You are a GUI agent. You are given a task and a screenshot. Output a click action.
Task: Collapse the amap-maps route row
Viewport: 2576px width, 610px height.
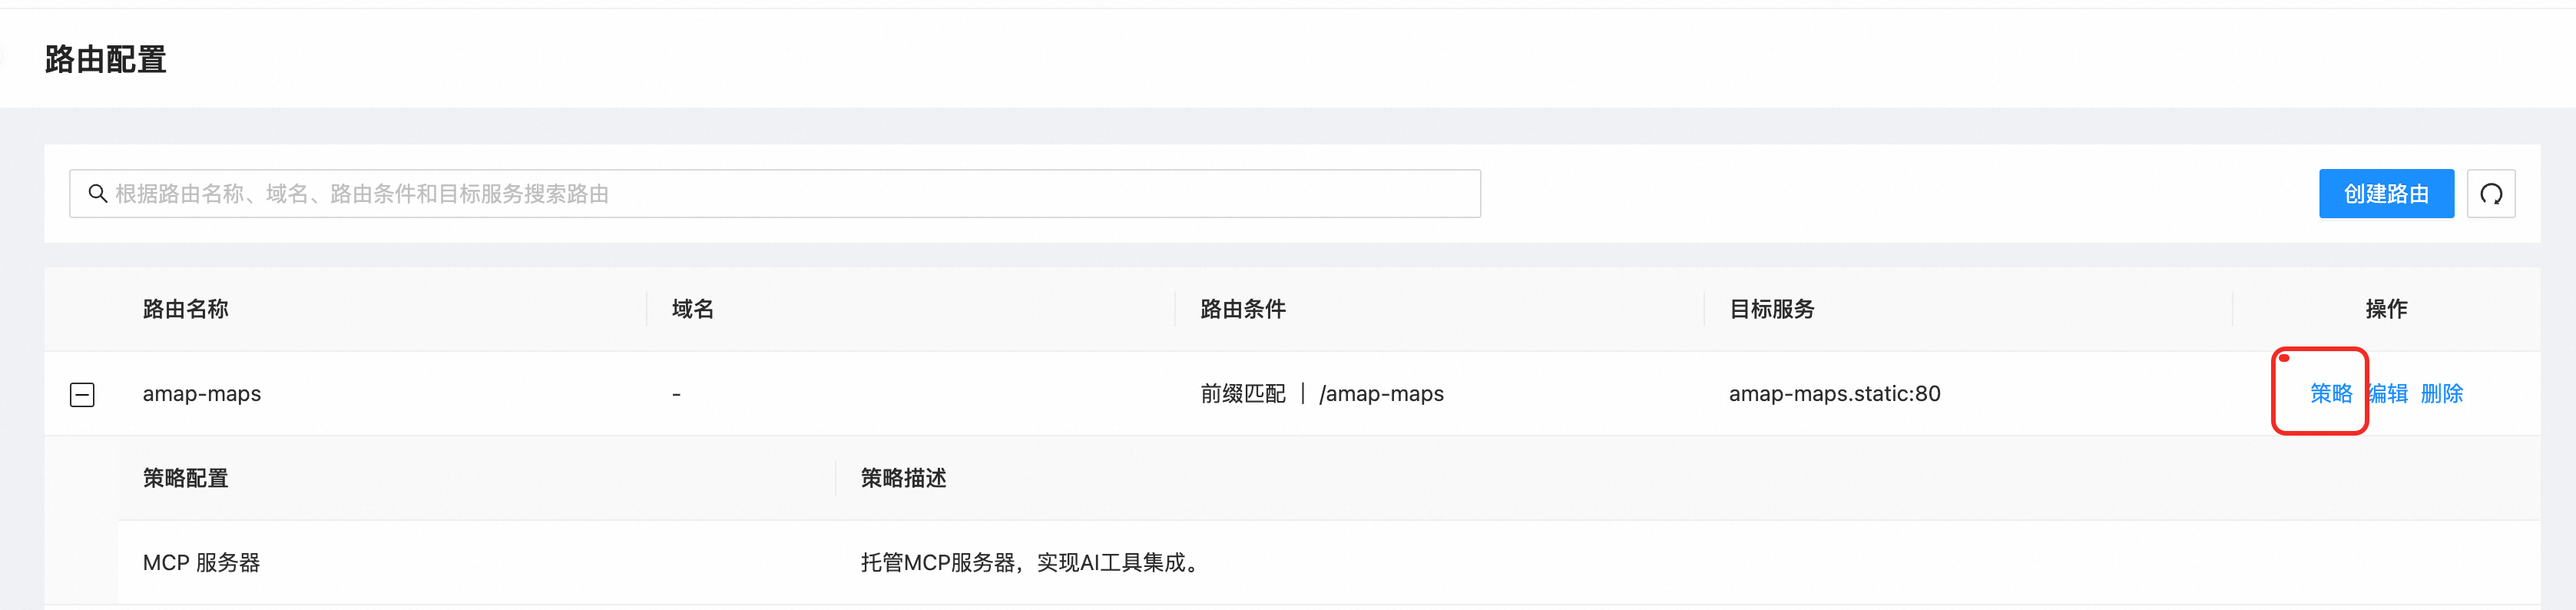coord(82,395)
